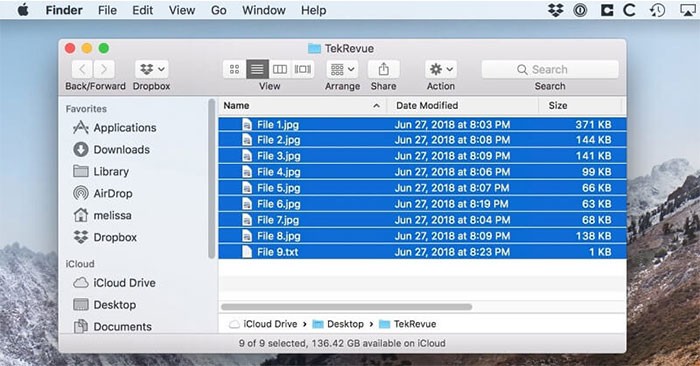Screen dimensions: 700x366
Task: Open Applications in the sidebar
Action: pyautogui.click(x=114, y=128)
